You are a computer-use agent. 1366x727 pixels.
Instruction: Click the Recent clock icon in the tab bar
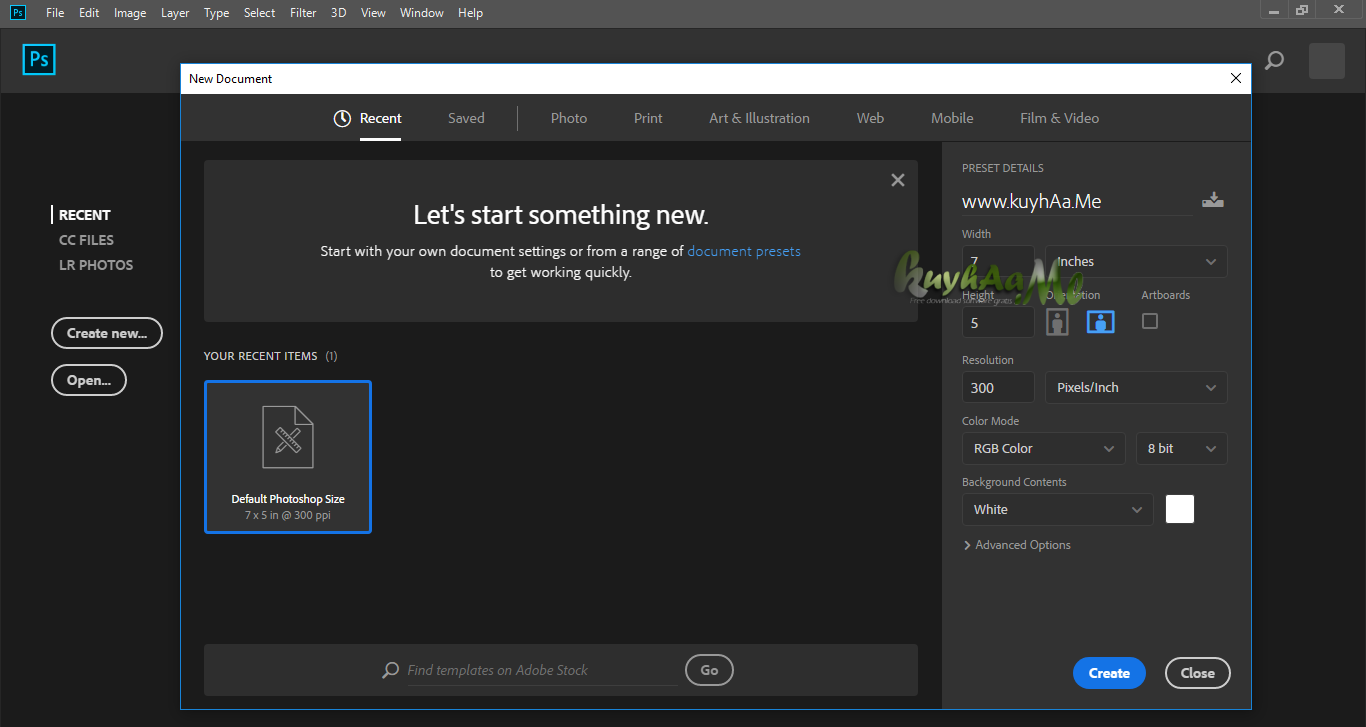tap(340, 117)
